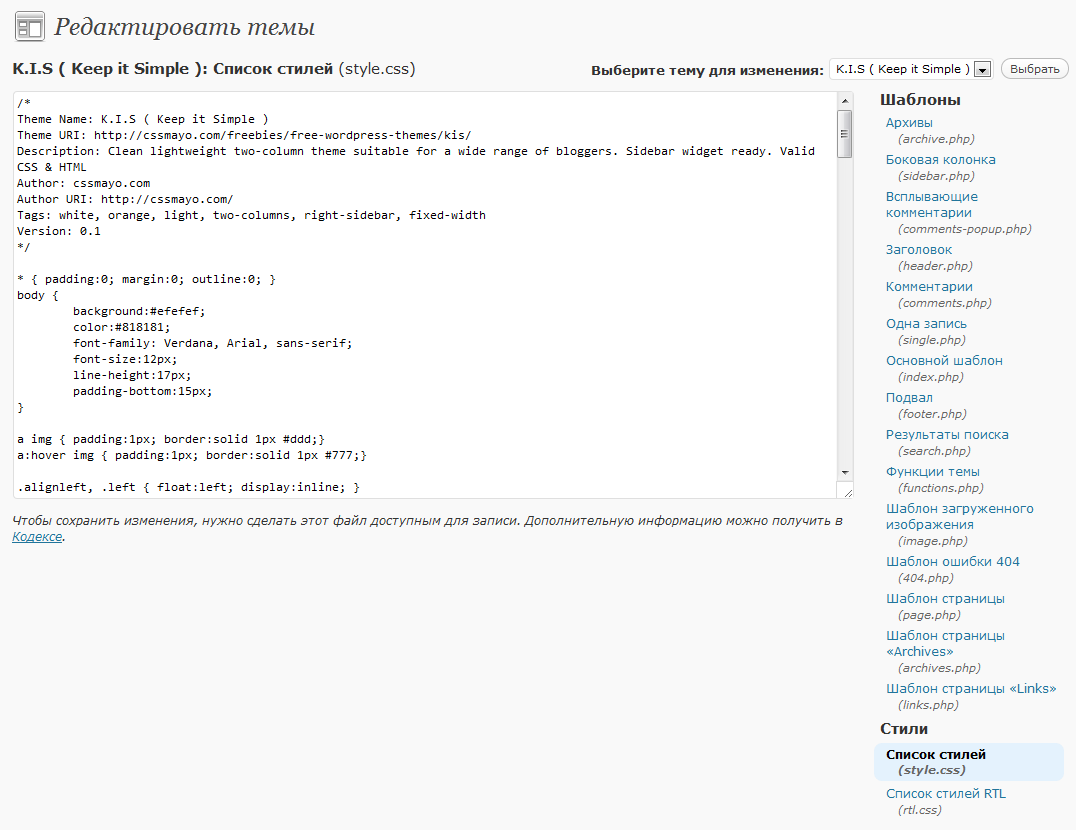This screenshot has width=1076, height=830.
Task: Click inside the style.css code editor
Action: click(x=425, y=295)
